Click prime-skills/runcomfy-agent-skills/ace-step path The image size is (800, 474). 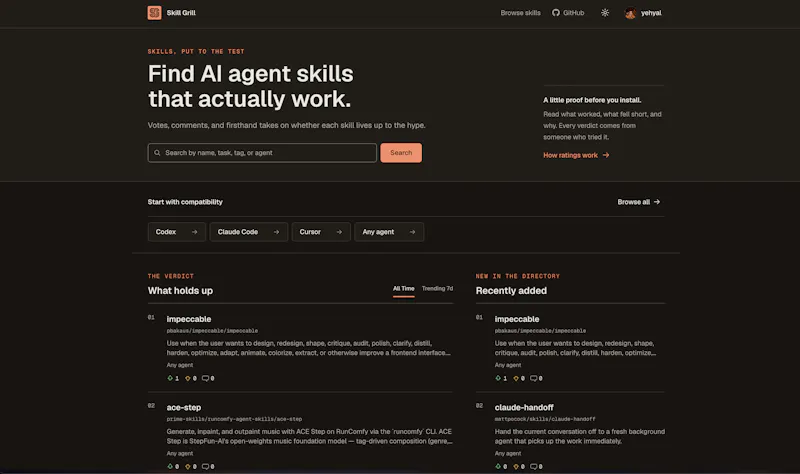(x=234, y=419)
